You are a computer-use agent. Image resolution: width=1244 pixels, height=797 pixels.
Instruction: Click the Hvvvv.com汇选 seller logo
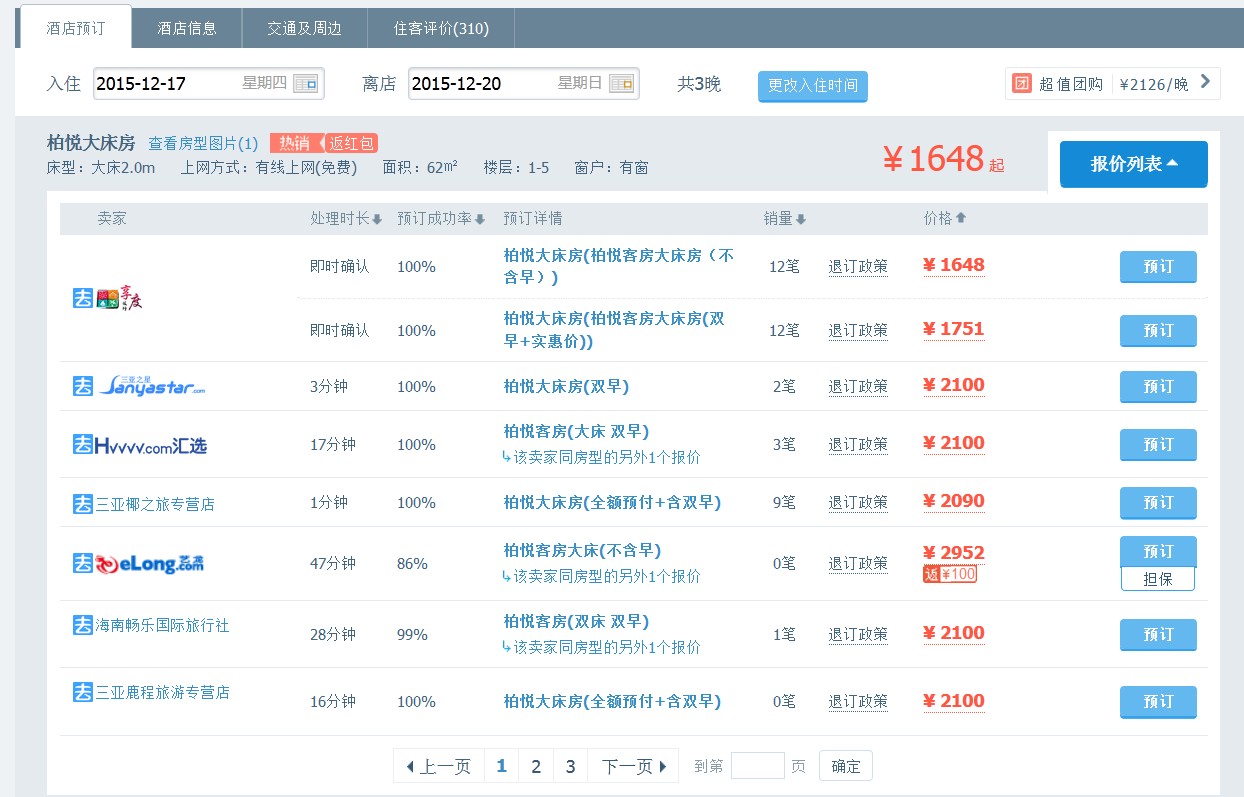139,445
